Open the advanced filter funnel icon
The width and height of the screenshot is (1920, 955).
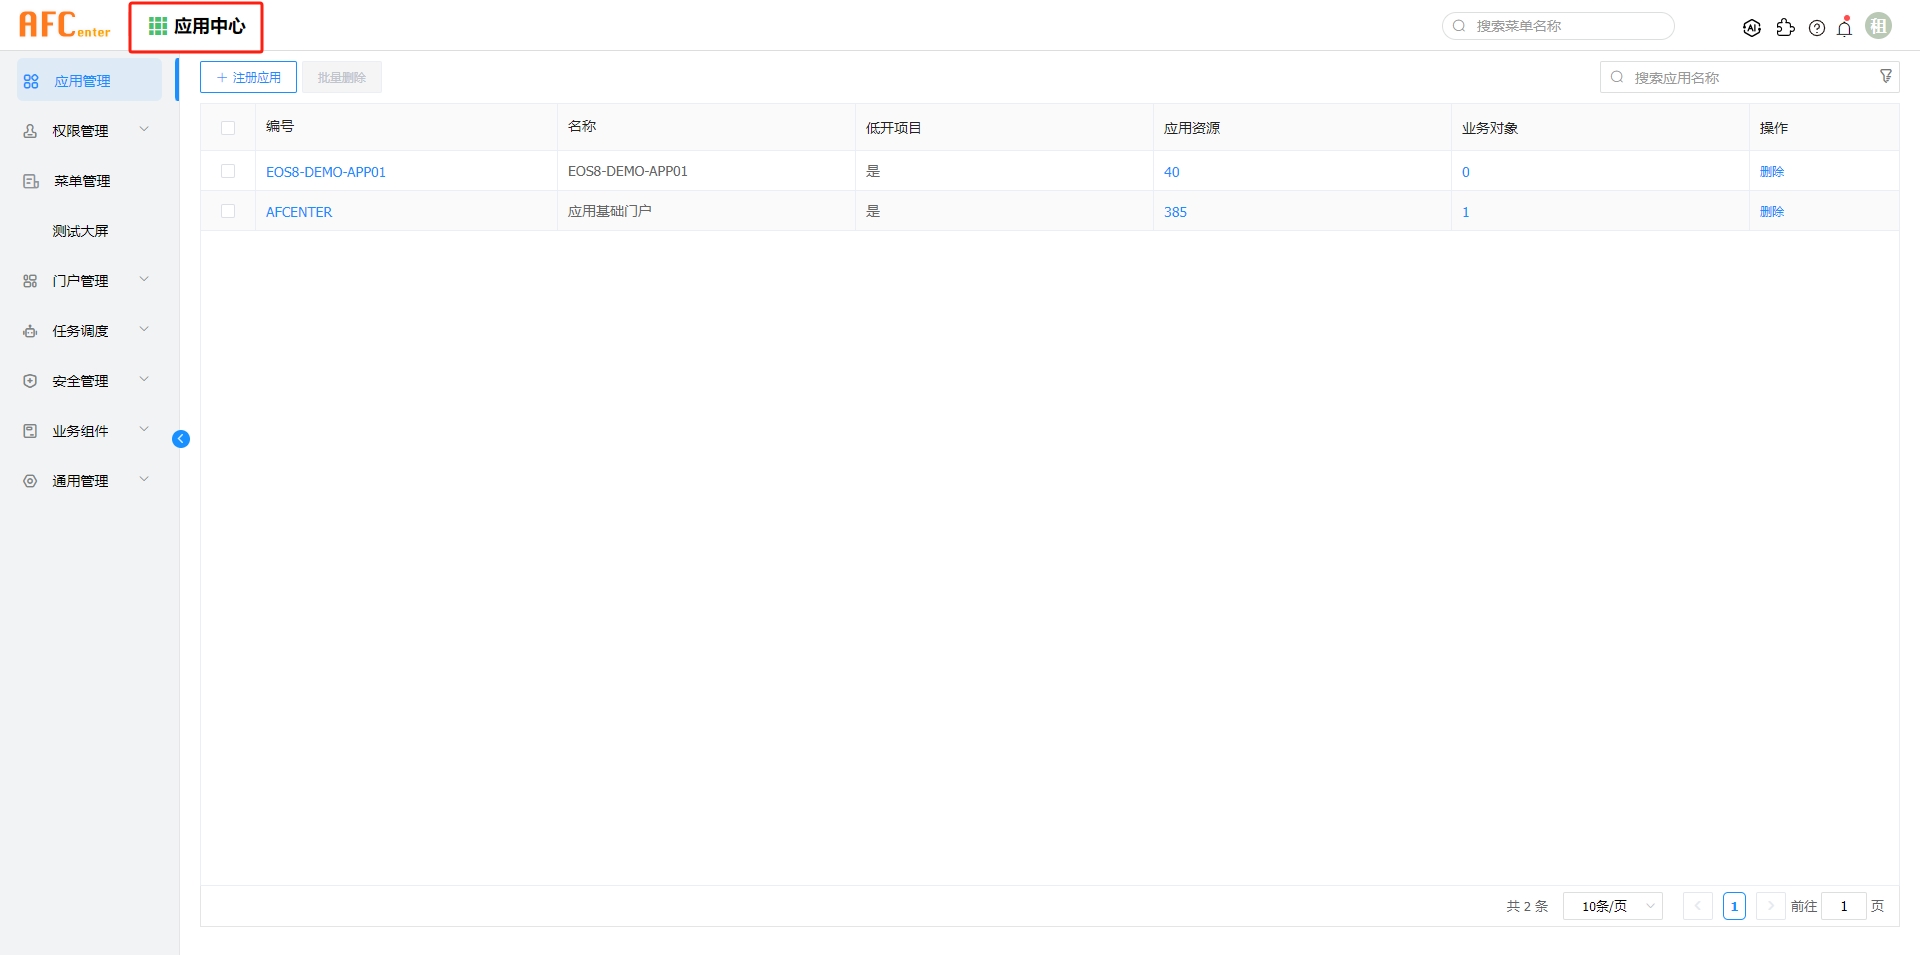[x=1886, y=77]
